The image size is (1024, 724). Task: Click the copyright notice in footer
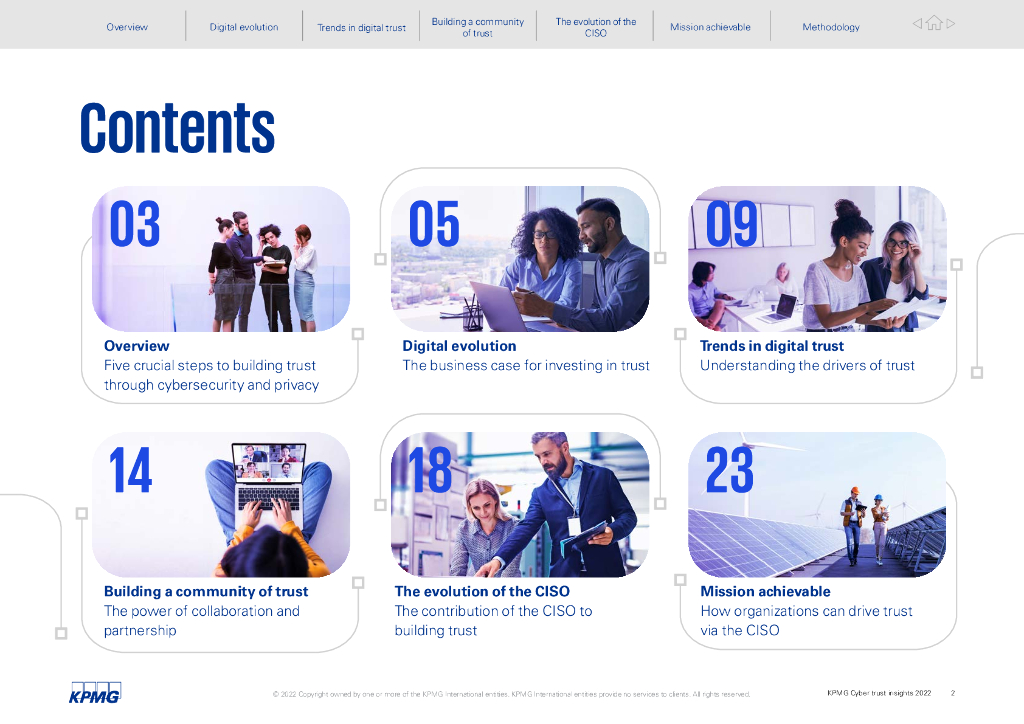pos(511,694)
